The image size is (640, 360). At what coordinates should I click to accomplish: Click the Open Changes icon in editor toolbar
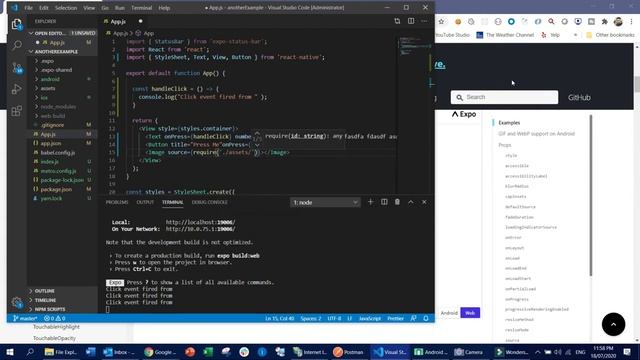pos(397,21)
